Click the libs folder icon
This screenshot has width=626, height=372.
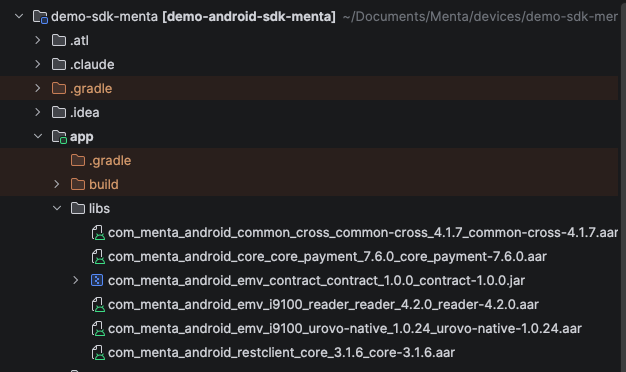point(78,208)
